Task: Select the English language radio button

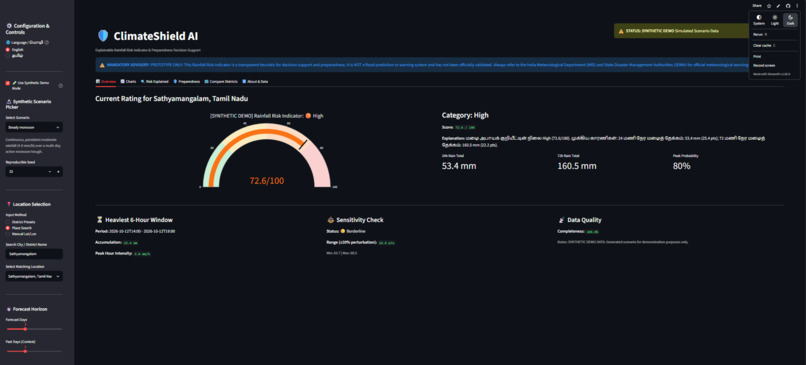Action: (x=8, y=50)
